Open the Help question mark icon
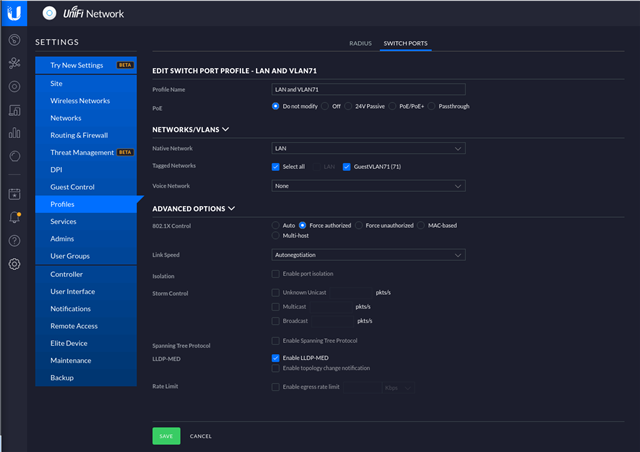Viewport: 640px width, 452px height. [x=15, y=241]
